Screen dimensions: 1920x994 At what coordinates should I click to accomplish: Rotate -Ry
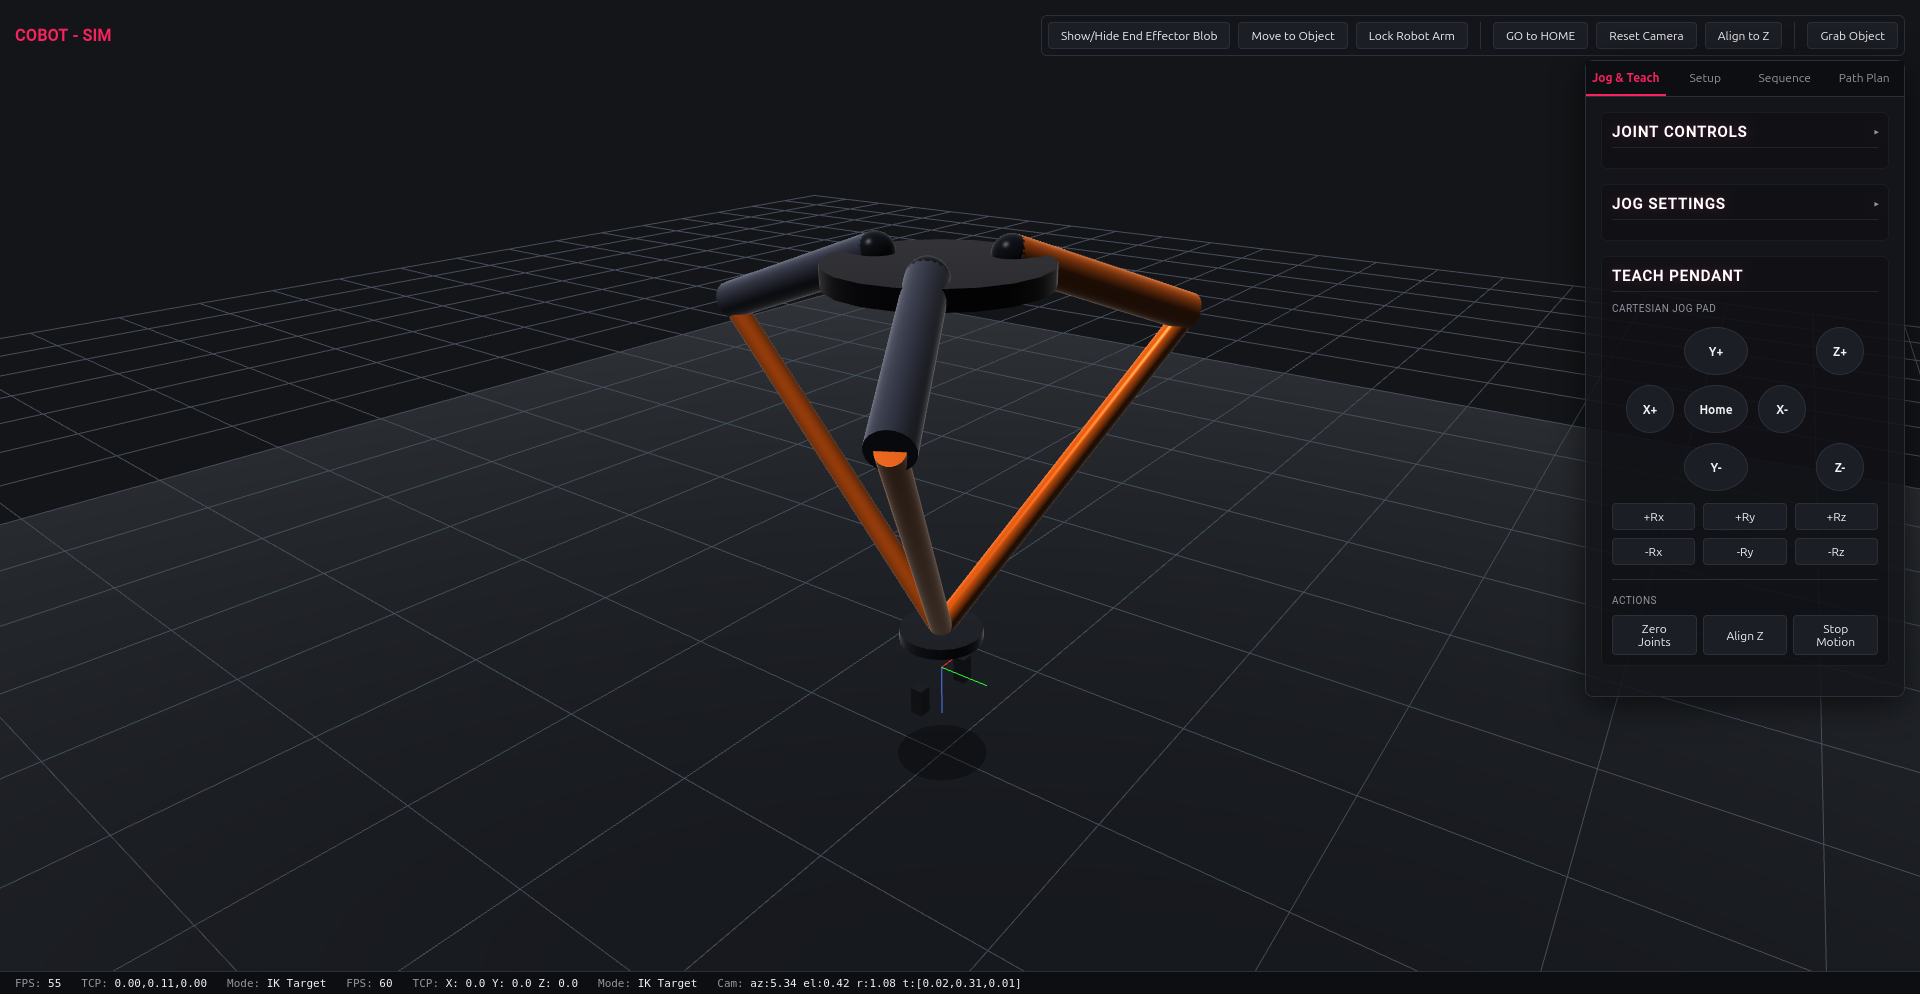(1744, 552)
